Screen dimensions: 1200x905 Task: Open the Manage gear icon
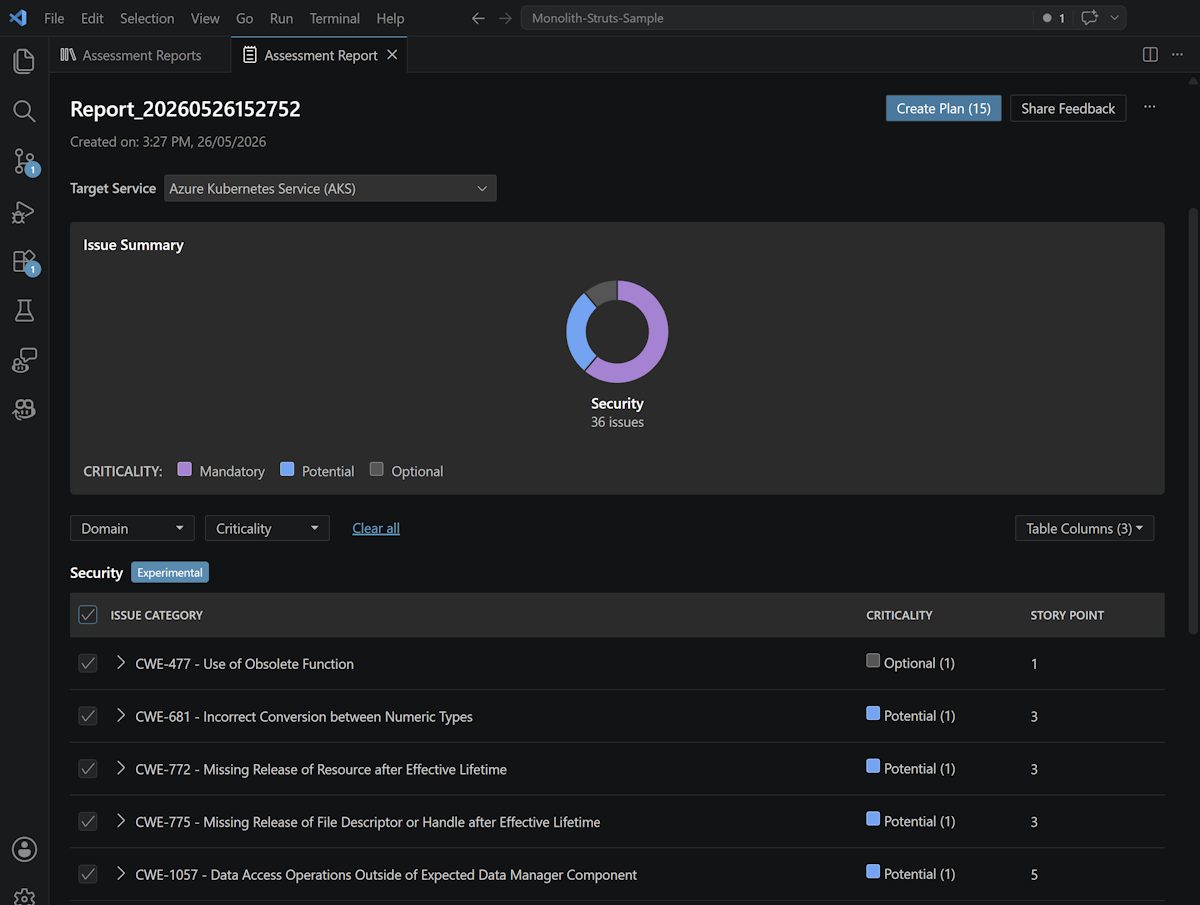click(24, 896)
